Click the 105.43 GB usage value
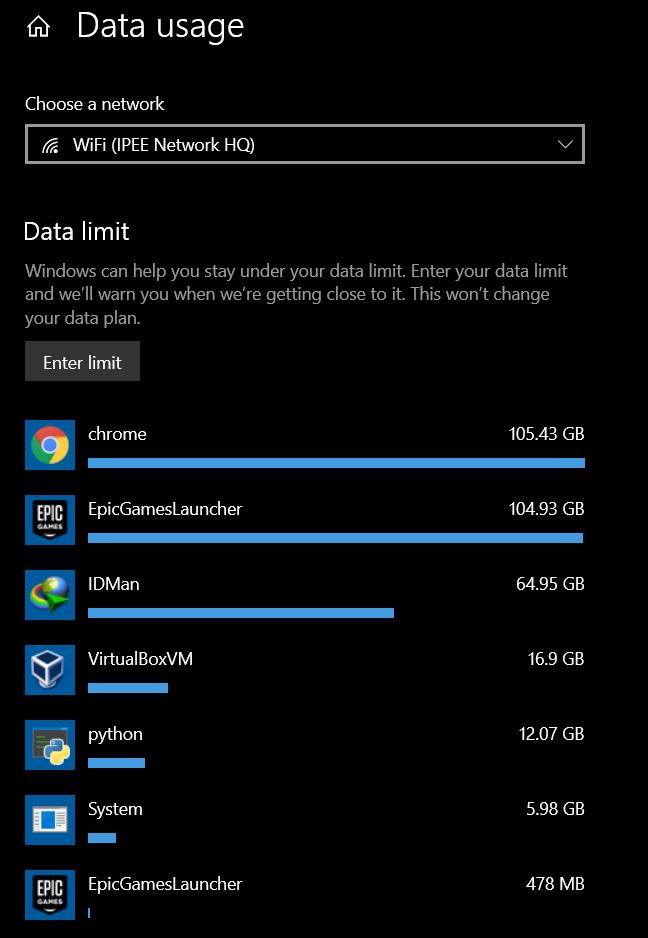 point(546,434)
